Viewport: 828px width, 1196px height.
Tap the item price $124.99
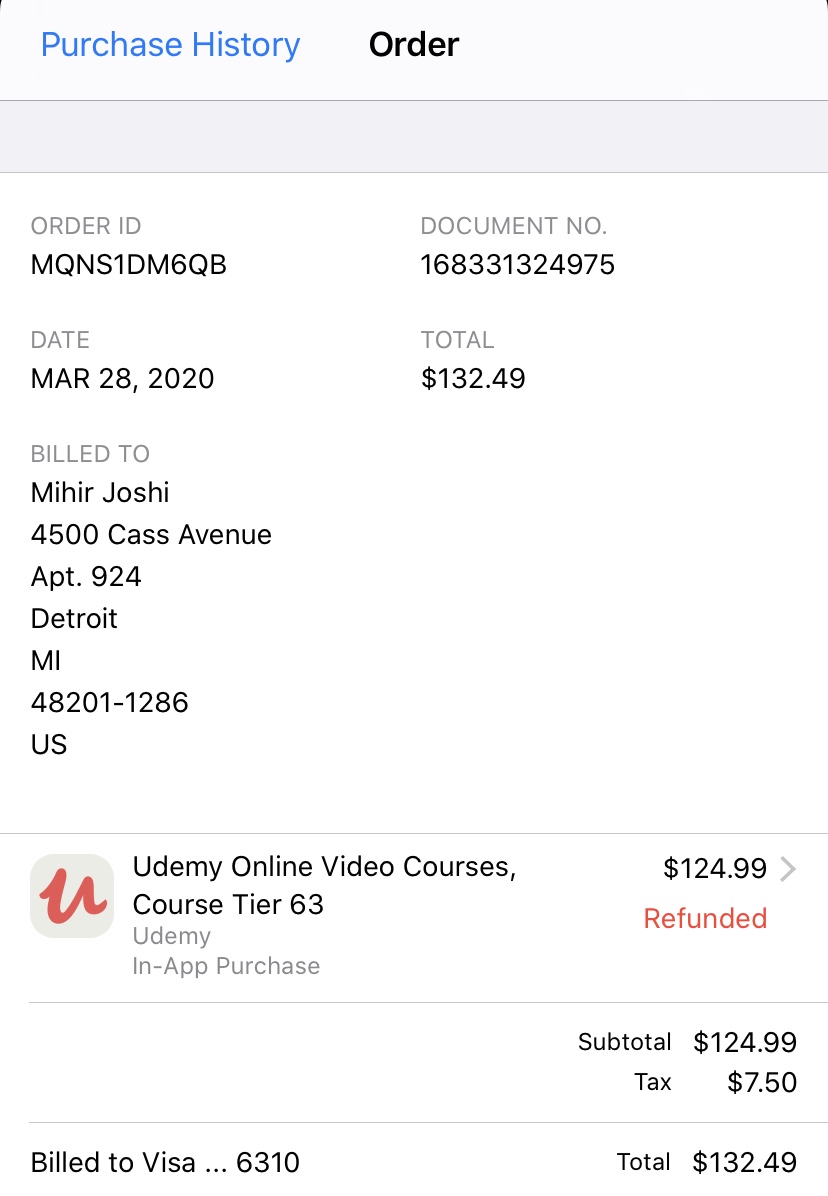click(714, 869)
